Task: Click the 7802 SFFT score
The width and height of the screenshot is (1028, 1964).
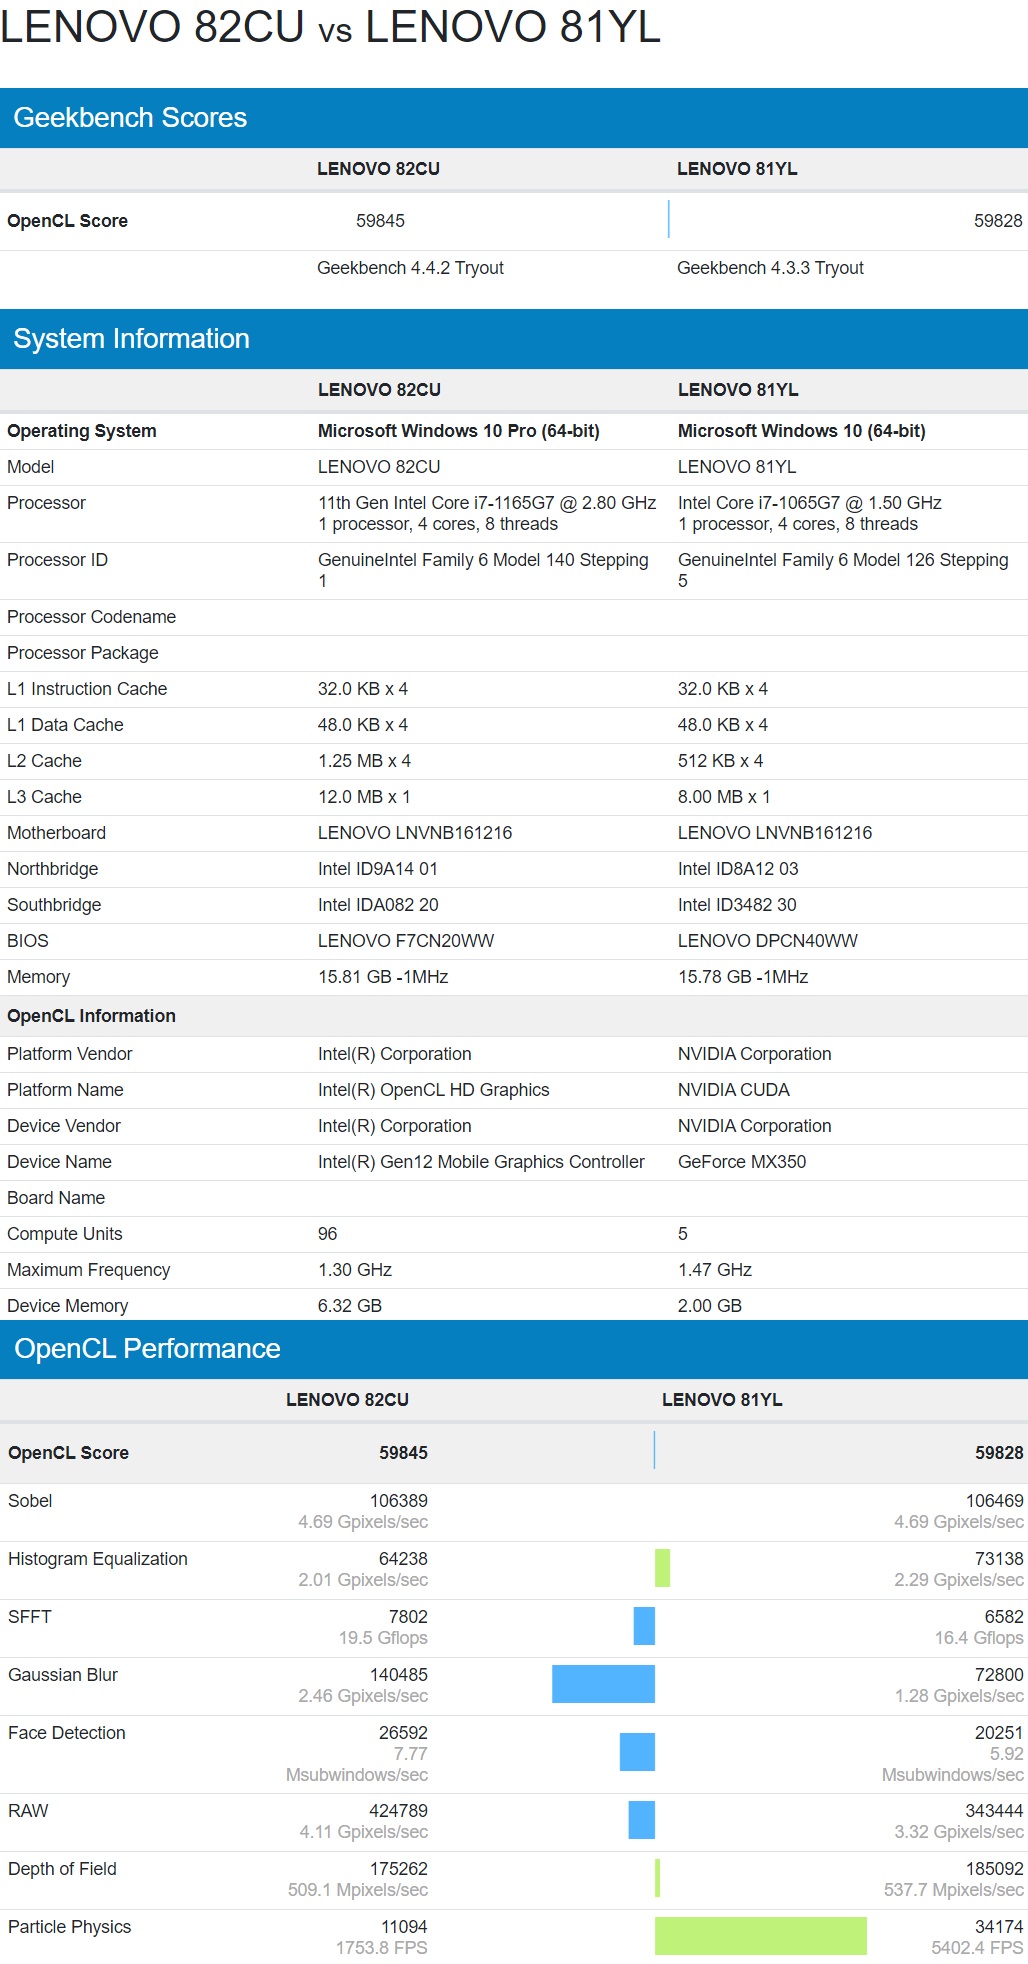Action: (x=408, y=1617)
